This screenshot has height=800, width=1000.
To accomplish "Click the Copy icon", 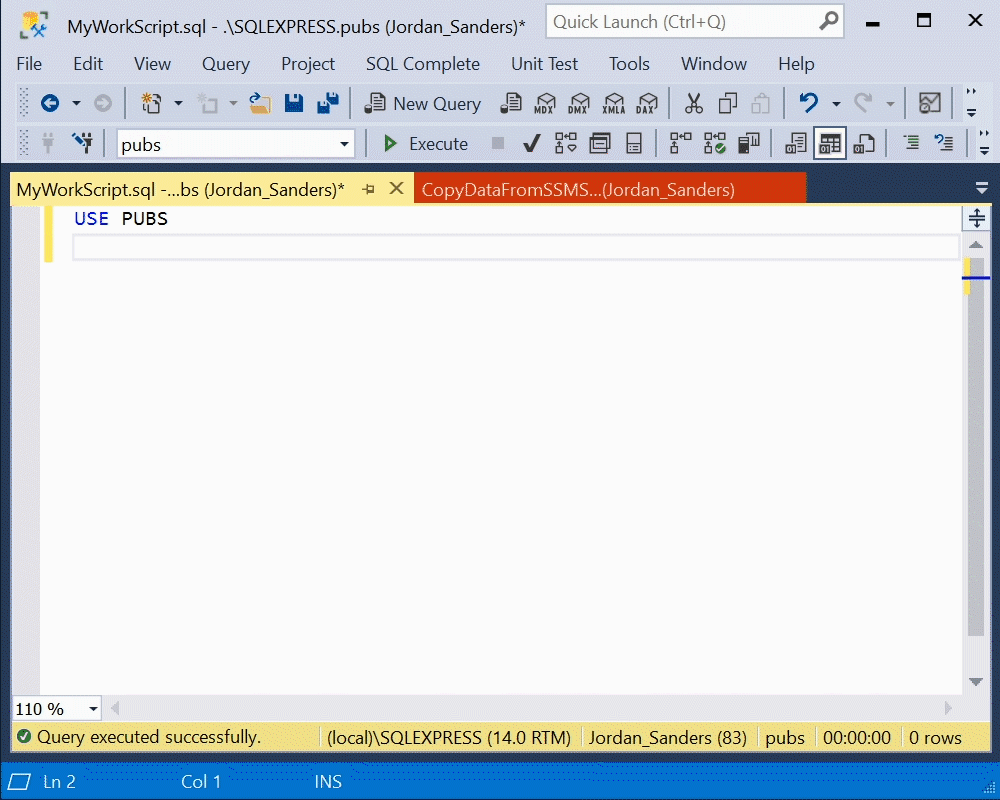I will point(728,103).
